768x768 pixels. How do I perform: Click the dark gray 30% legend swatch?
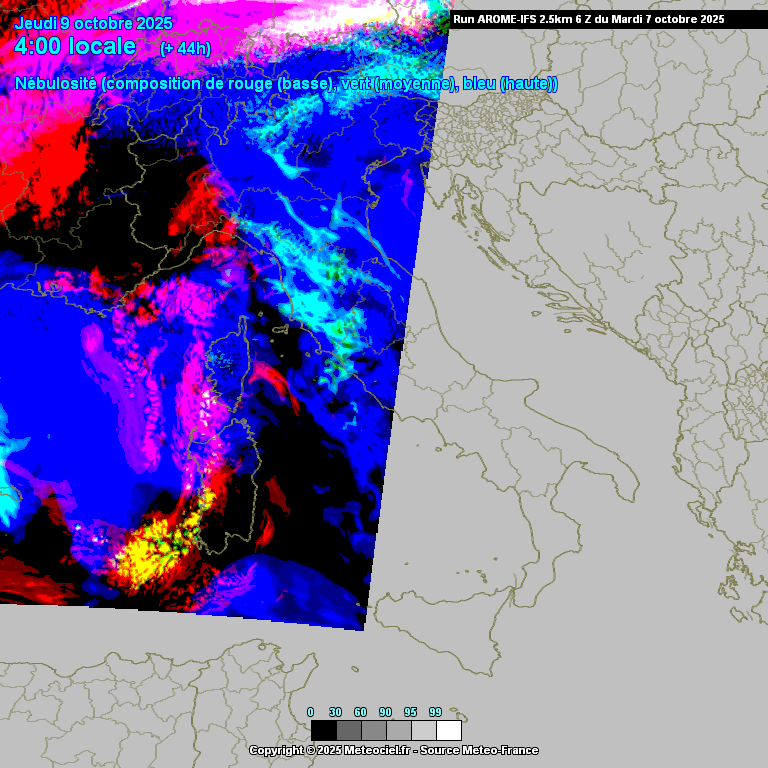click(x=349, y=730)
